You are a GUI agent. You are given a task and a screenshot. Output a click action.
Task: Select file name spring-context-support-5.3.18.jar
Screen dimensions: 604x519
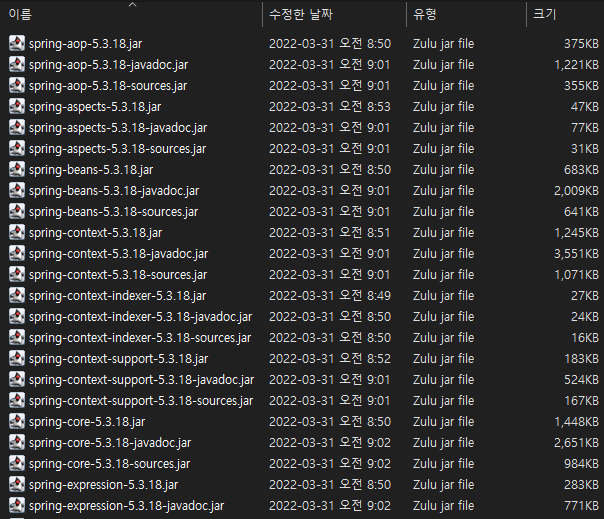119,359
